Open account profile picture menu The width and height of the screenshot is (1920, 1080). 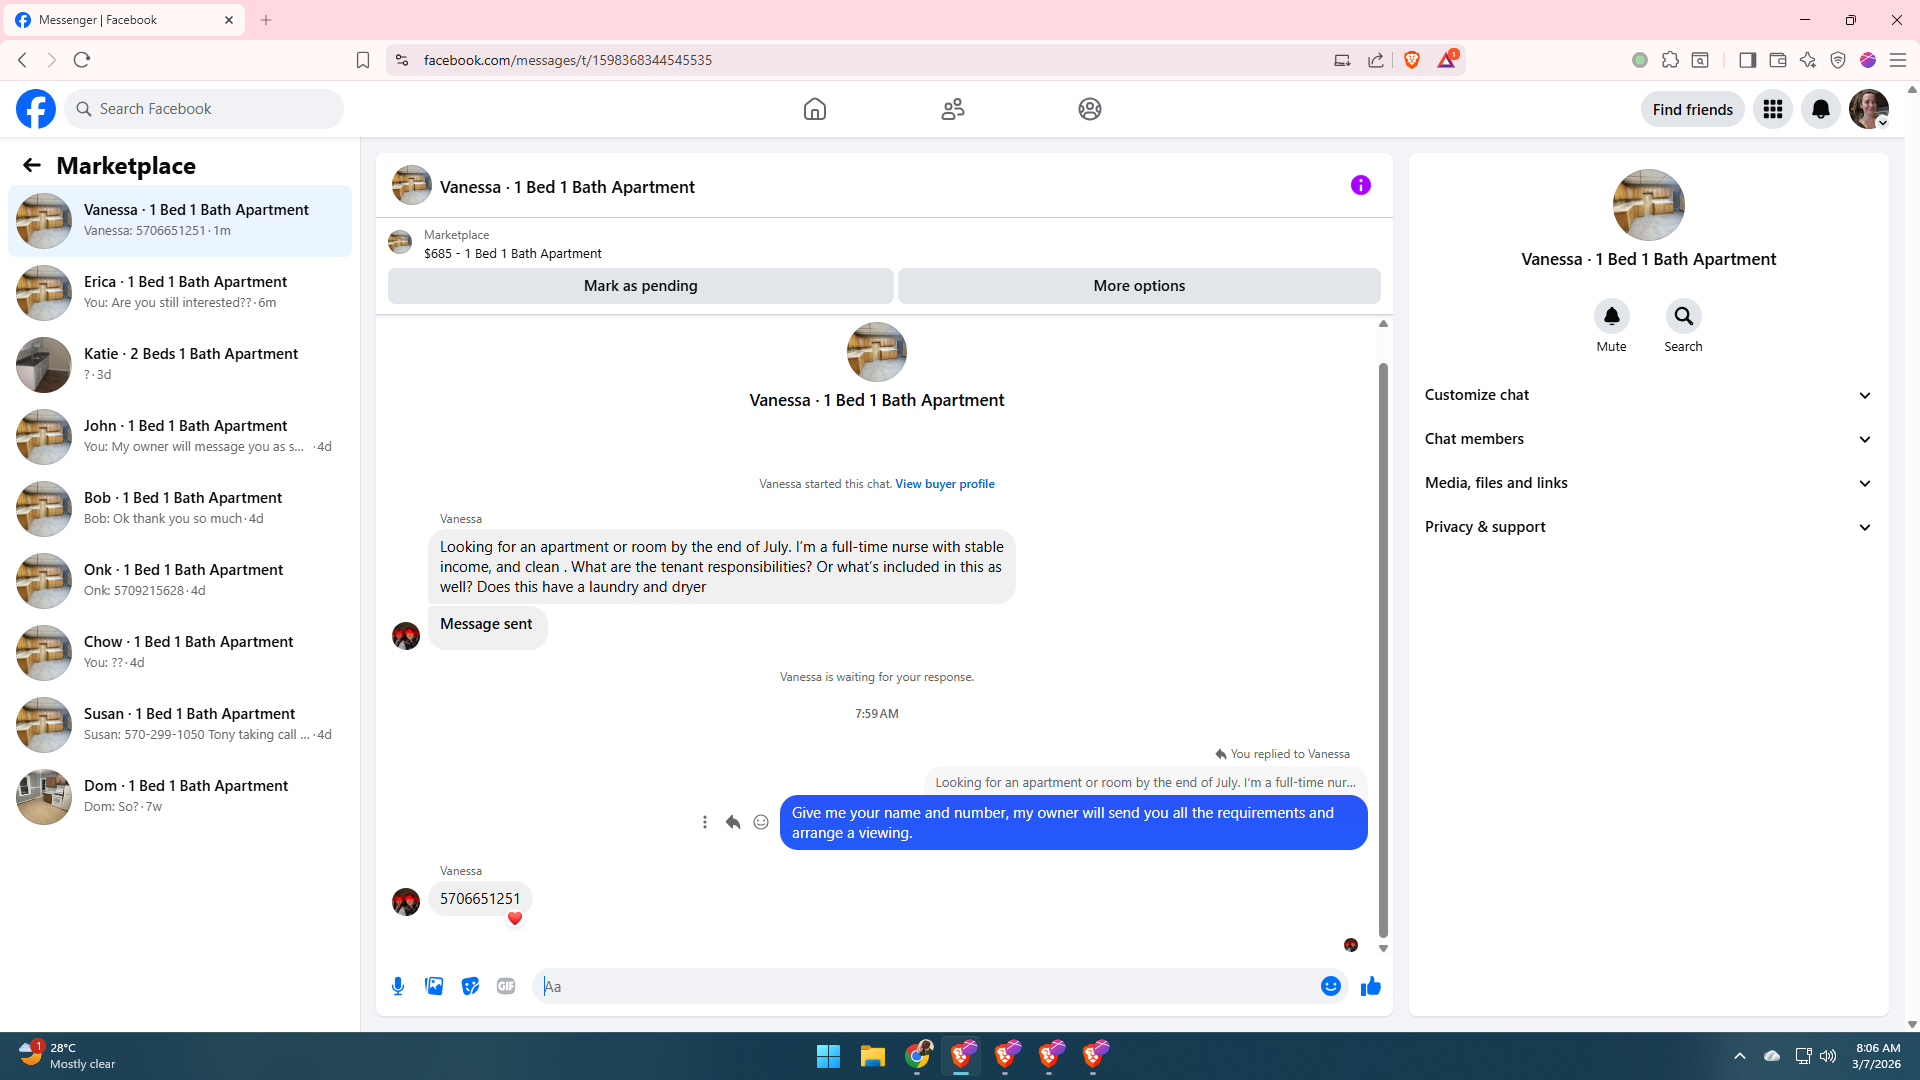click(x=1869, y=109)
